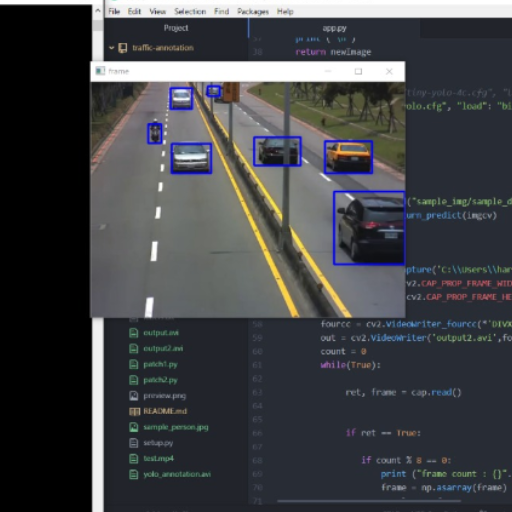Click the frame window app icon
This screenshot has height=512, width=512.
click(100, 71)
